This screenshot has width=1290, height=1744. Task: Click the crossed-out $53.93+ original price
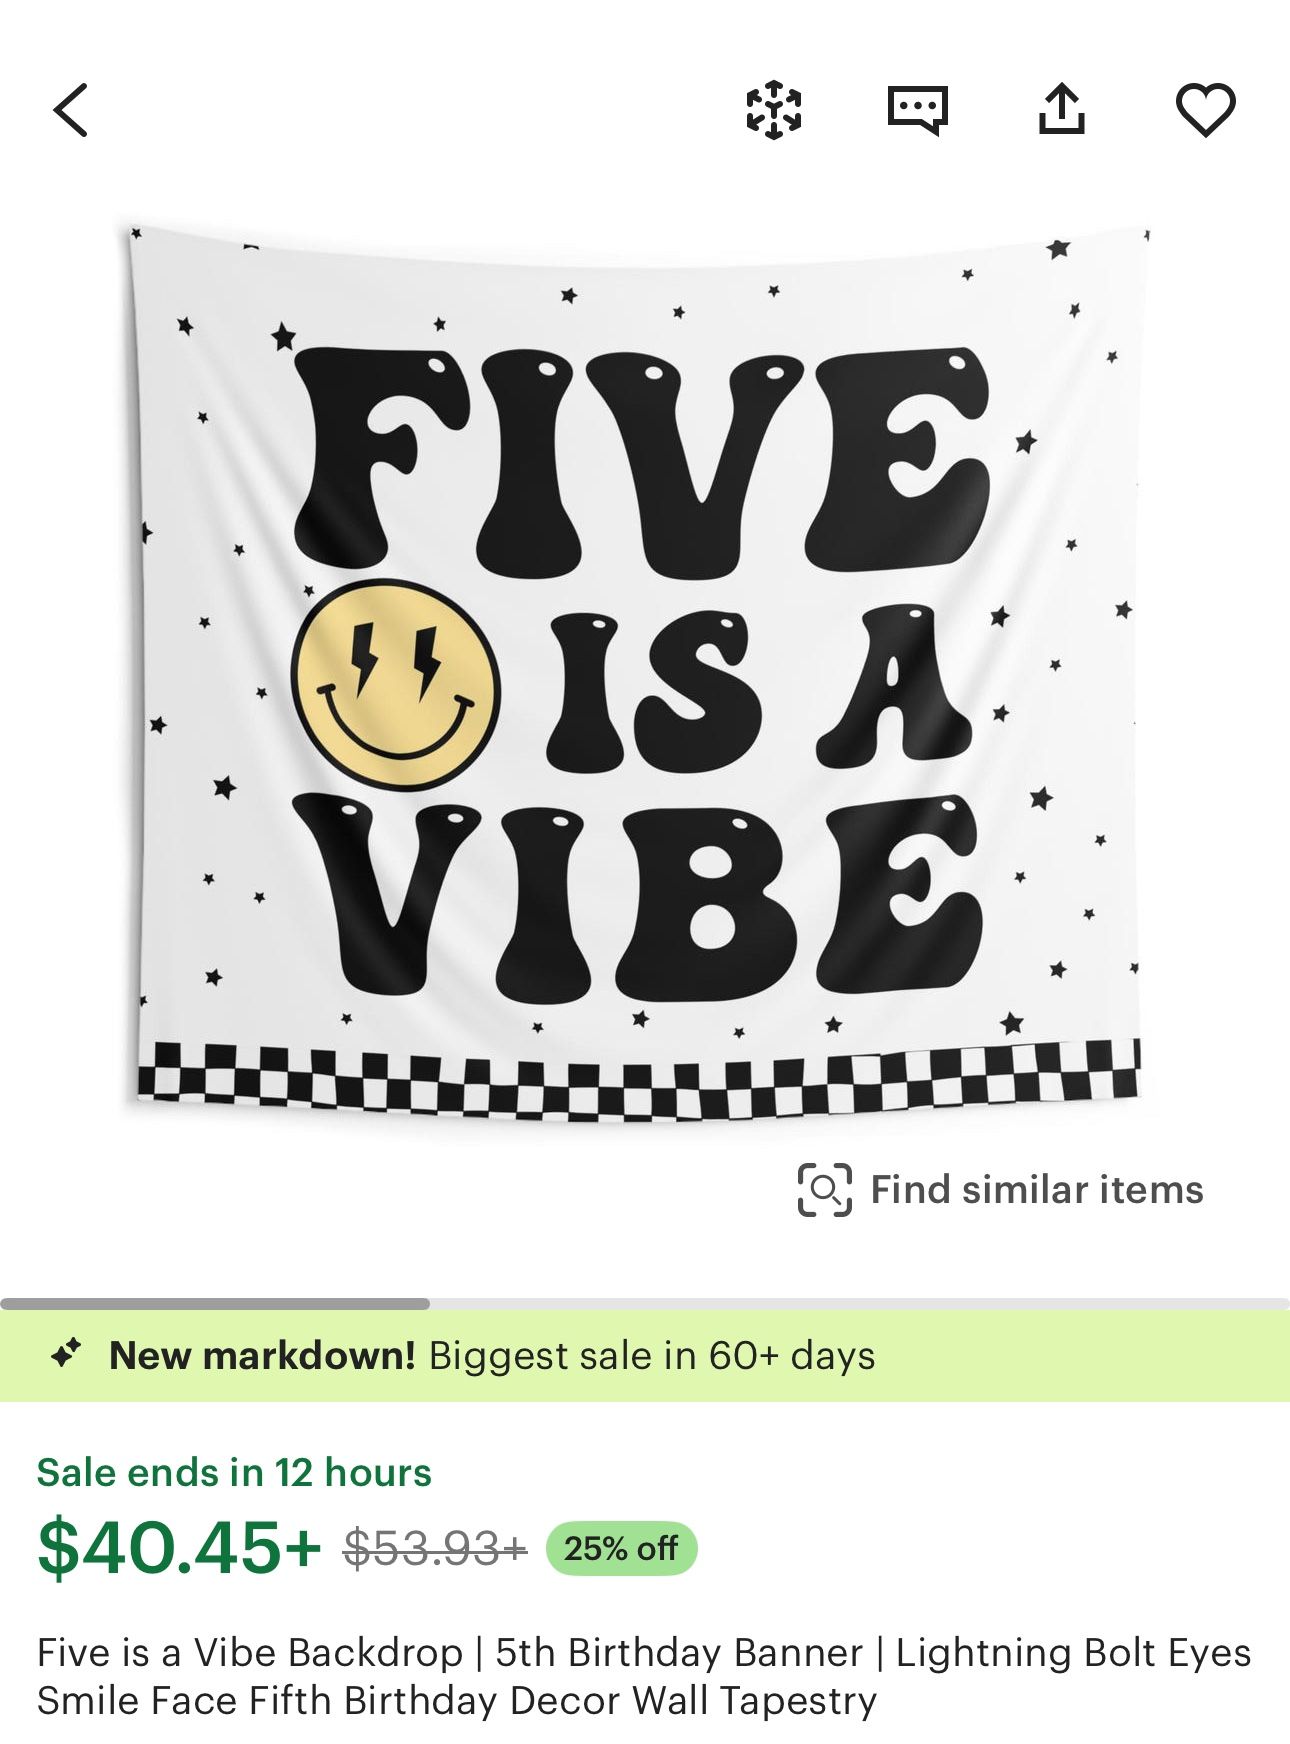[435, 1549]
